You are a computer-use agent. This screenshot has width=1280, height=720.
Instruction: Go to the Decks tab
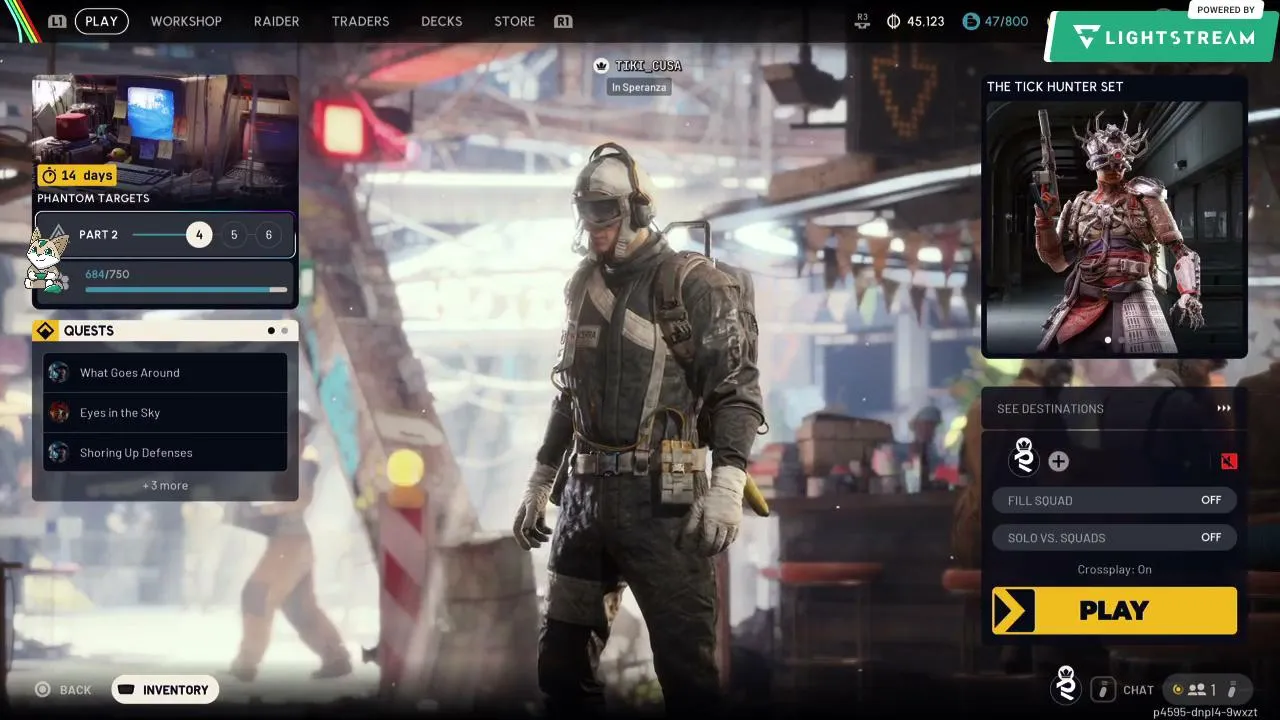(442, 21)
